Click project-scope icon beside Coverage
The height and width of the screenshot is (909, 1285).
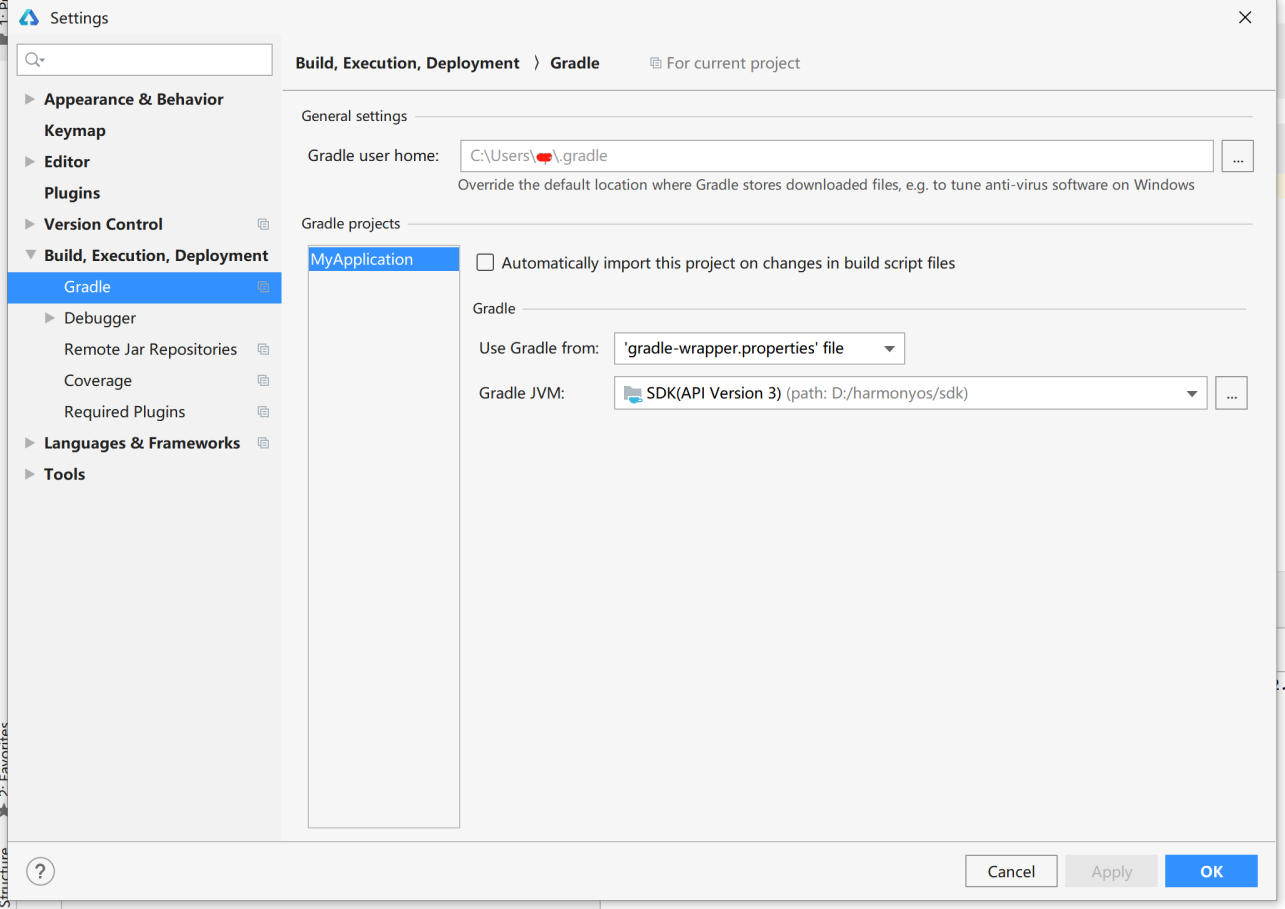click(x=263, y=381)
